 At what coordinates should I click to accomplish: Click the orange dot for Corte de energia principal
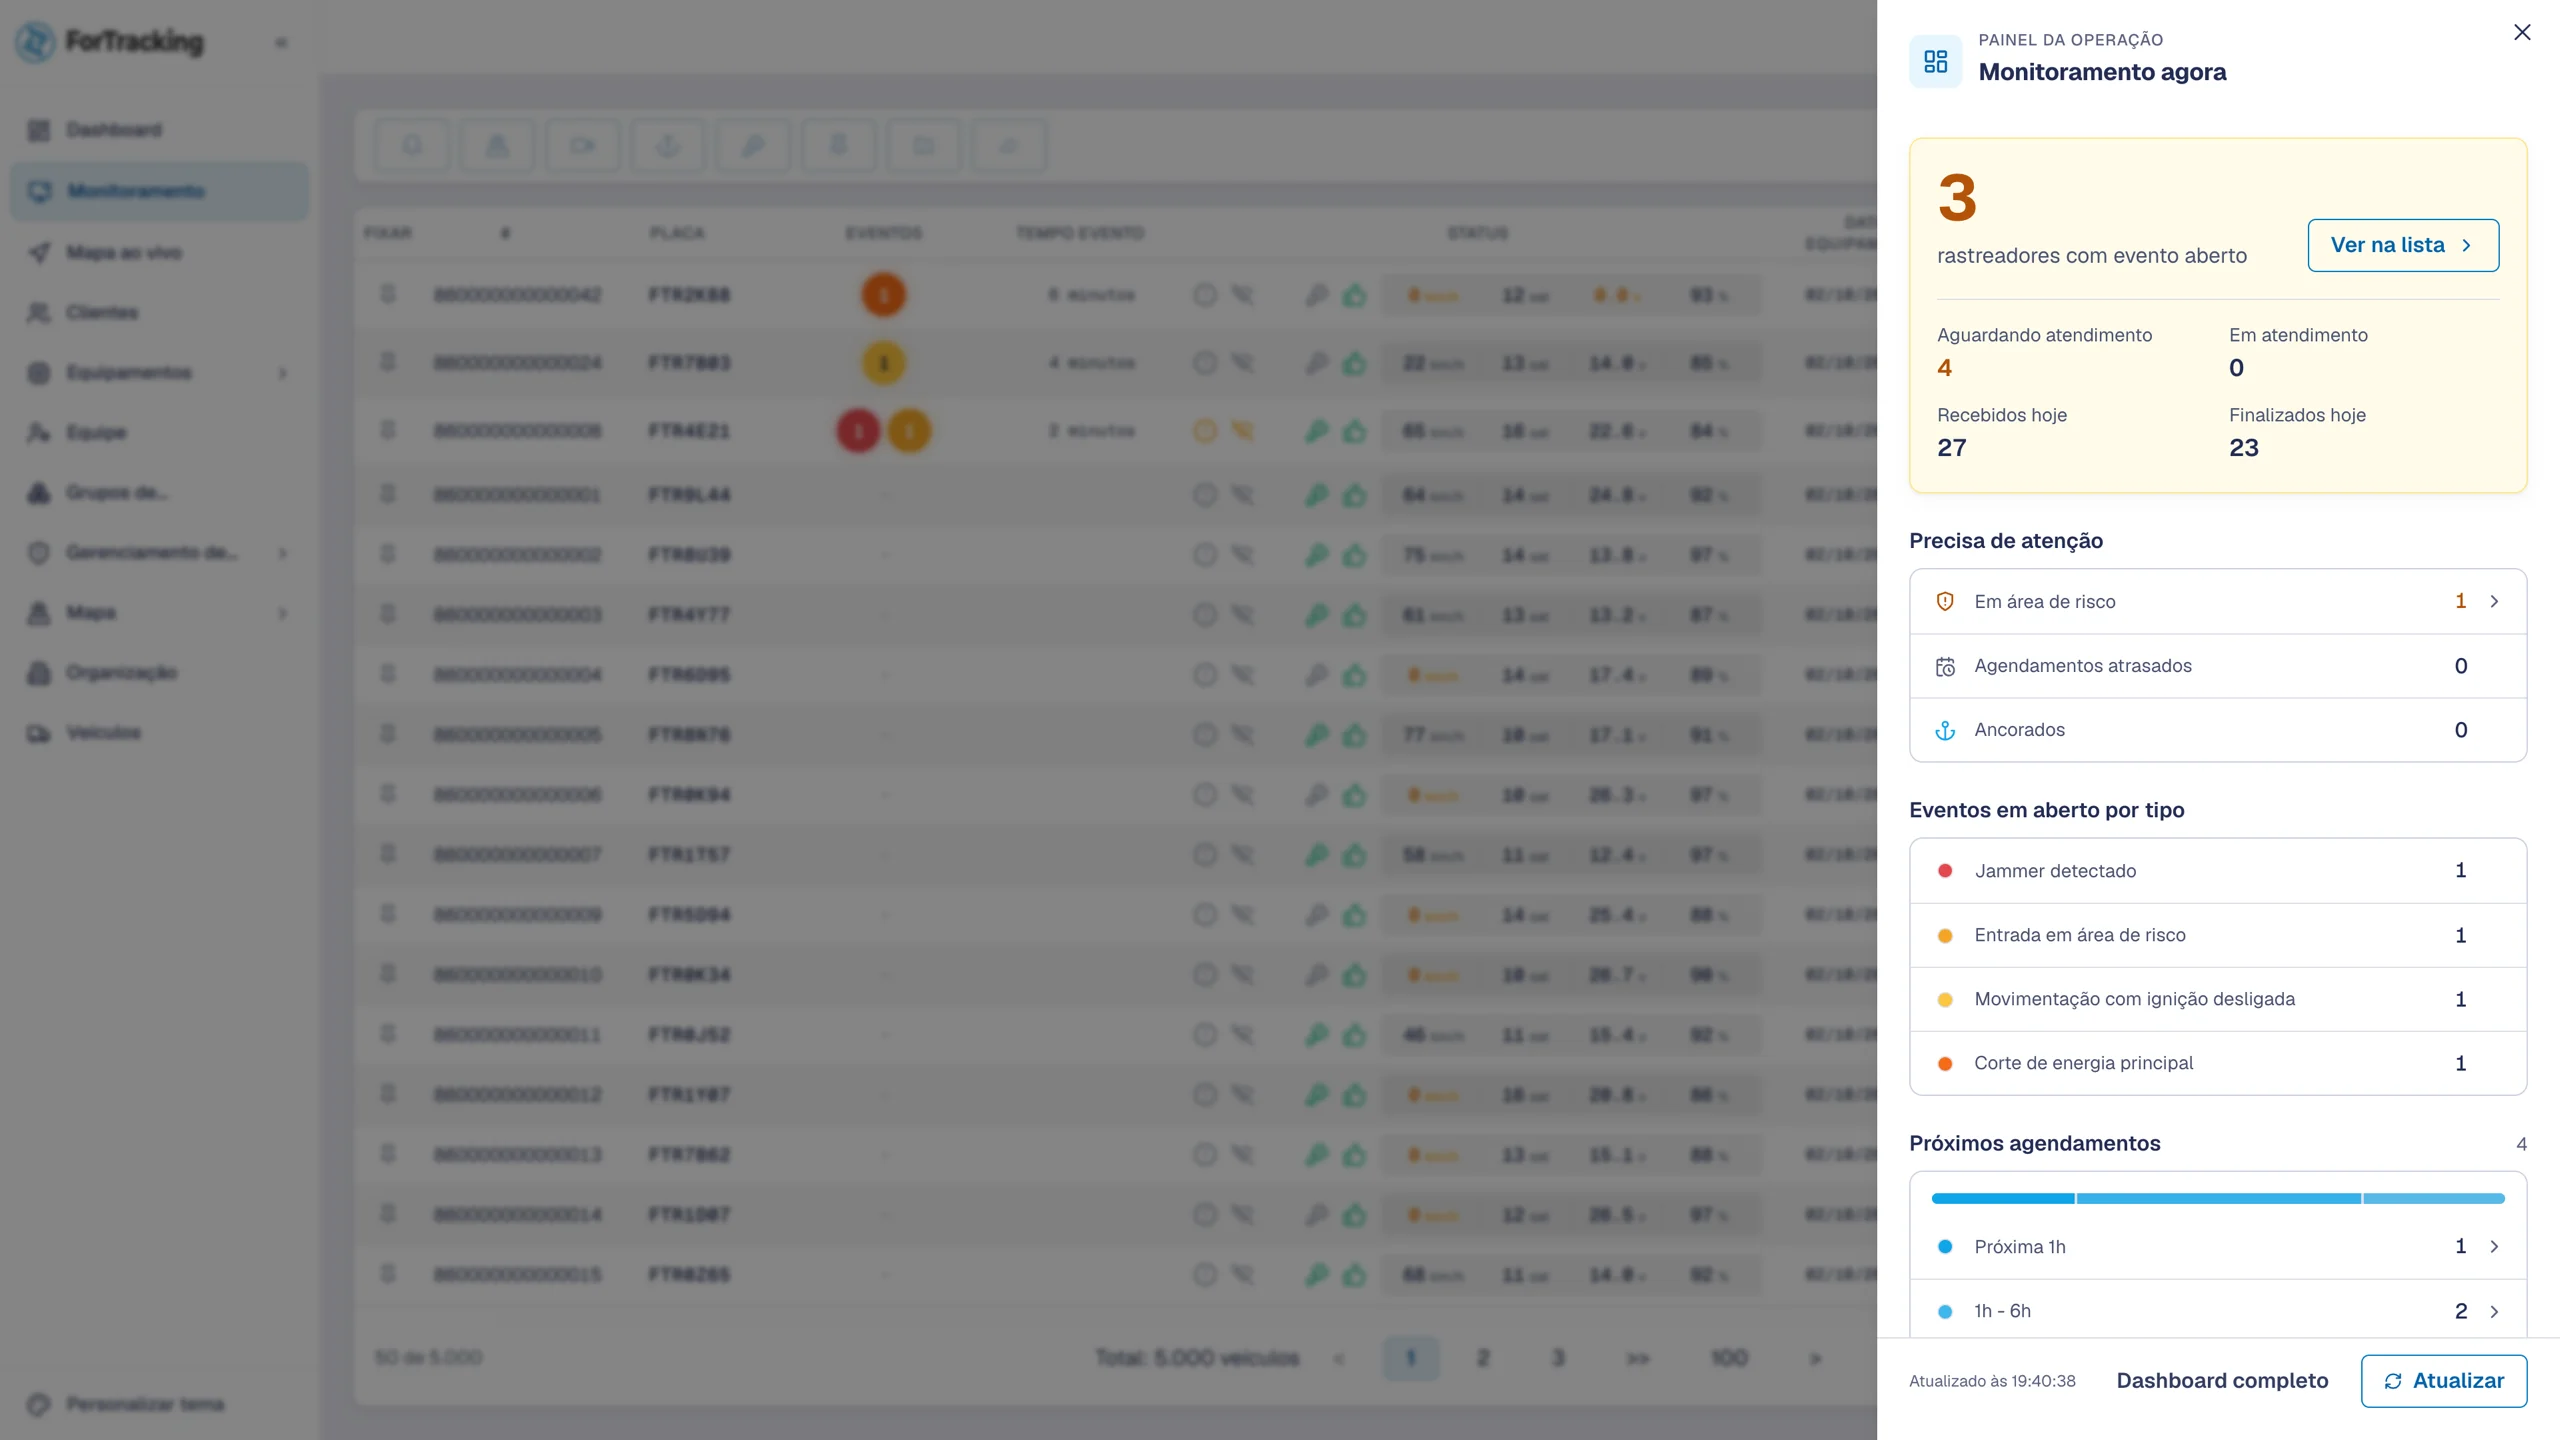(1945, 1063)
